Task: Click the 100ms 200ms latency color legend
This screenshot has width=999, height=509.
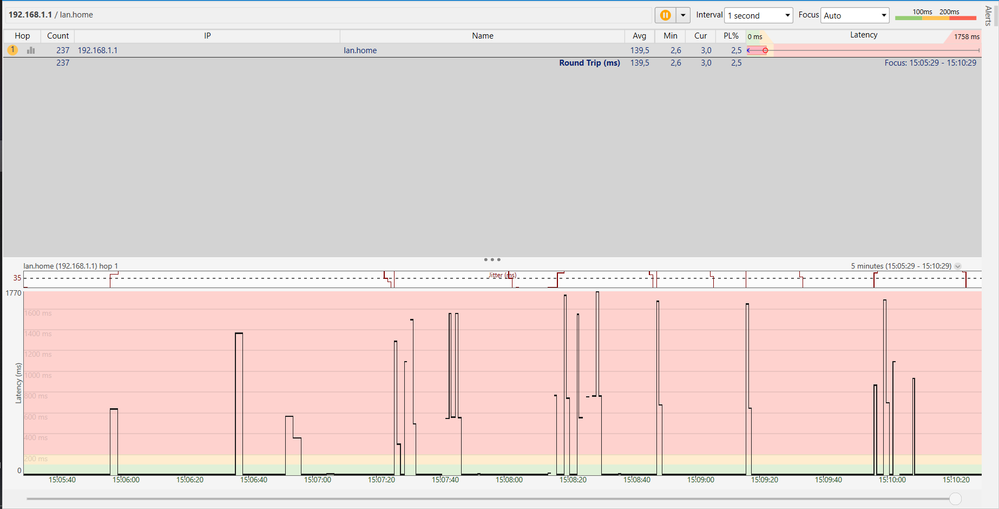Action: pyautogui.click(x=936, y=14)
